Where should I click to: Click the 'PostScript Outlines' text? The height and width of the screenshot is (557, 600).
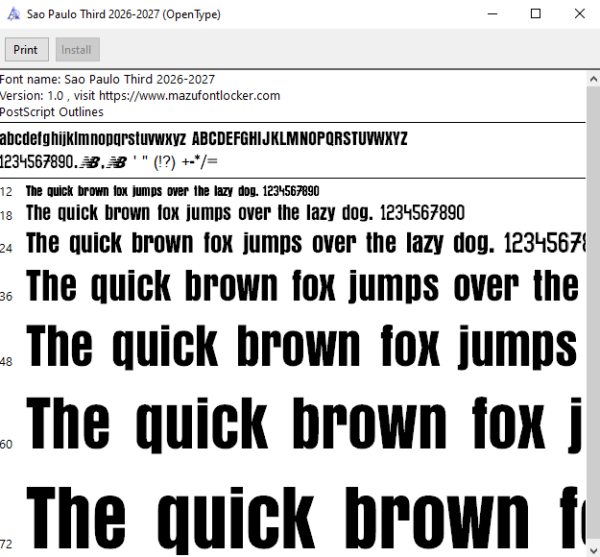click(x=52, y=112)
